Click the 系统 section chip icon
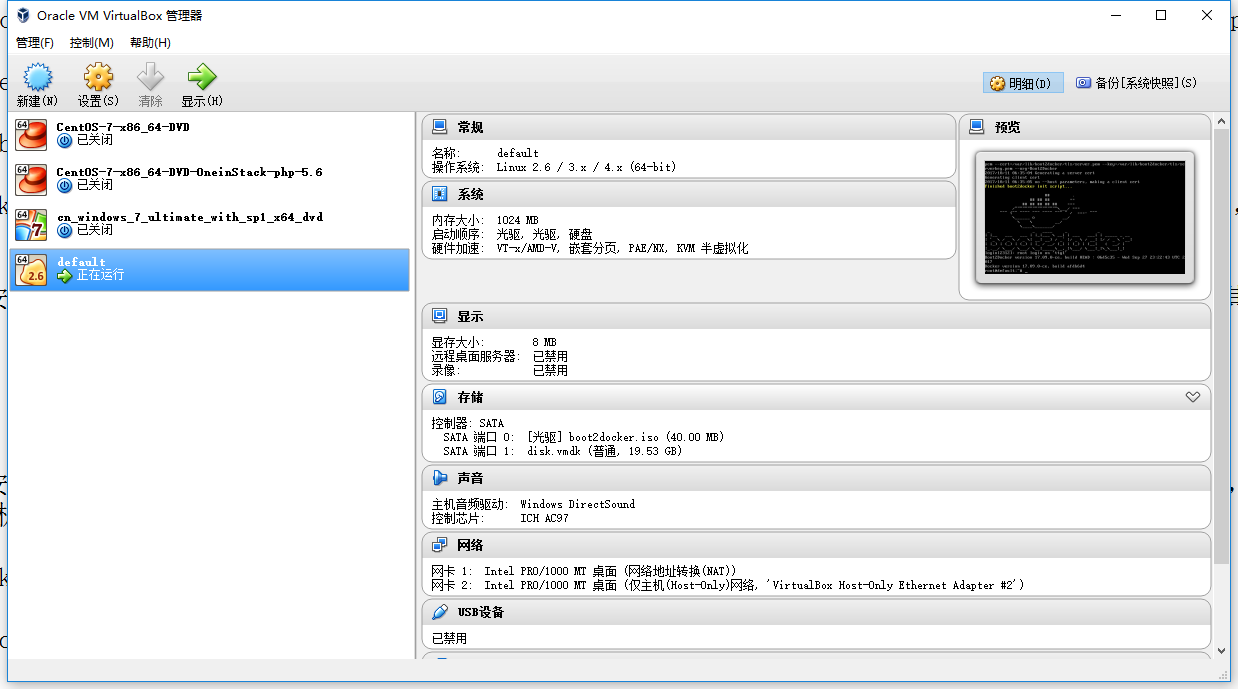The height and width of the screenshot is (689, 1238). [x=440, y=194]
